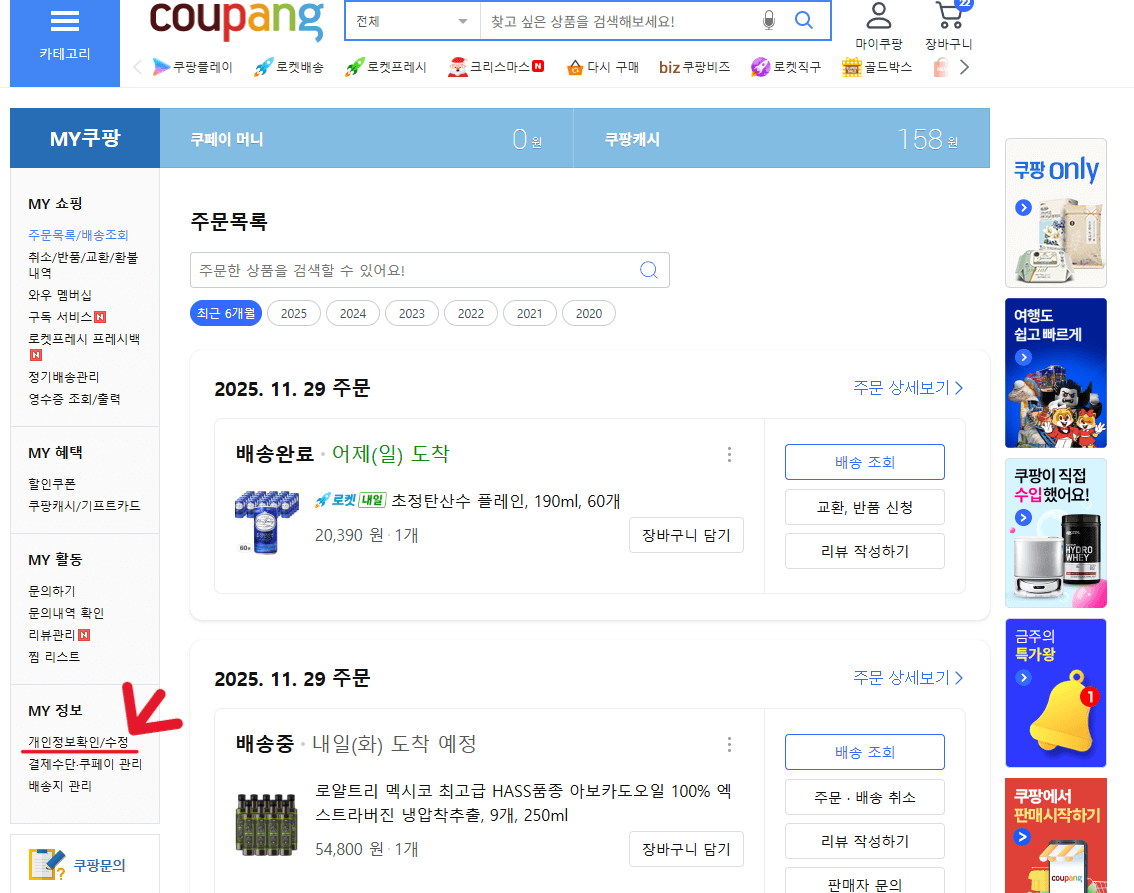This screenshot has width=1134, height=893.
Task: Click the 쿠팡캐시 158원 balance panel
Action: point(782,138)
